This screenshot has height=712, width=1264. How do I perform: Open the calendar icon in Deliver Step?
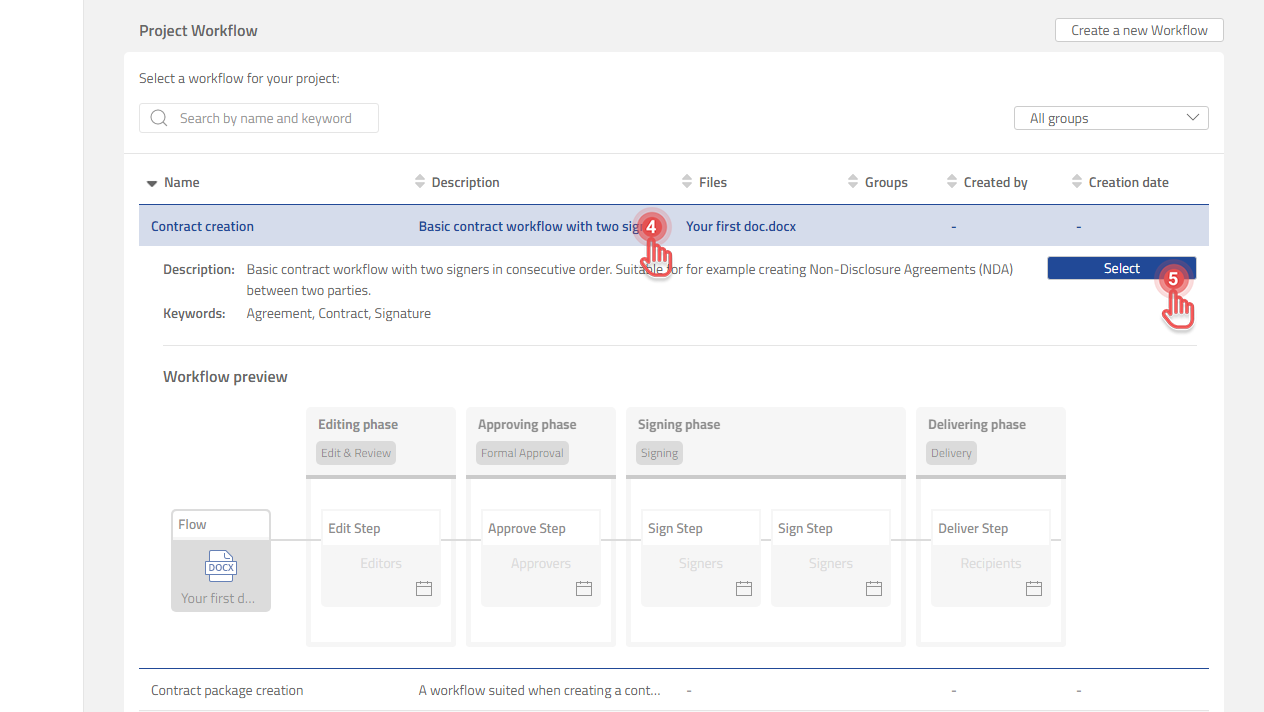pos(1033,589)
